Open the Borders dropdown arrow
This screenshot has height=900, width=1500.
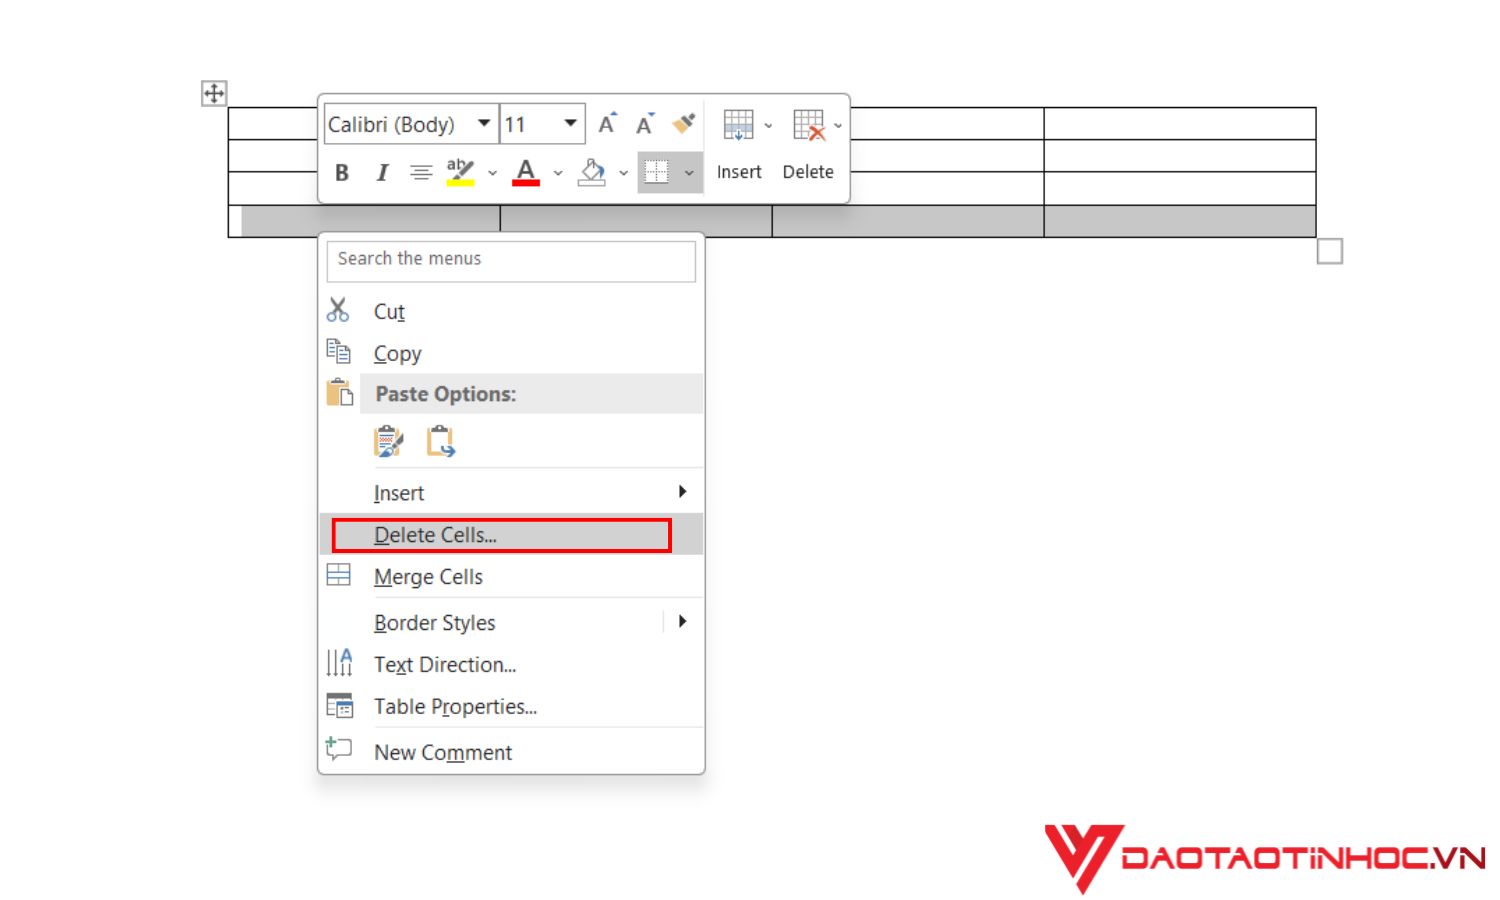(x=689, y=173)
